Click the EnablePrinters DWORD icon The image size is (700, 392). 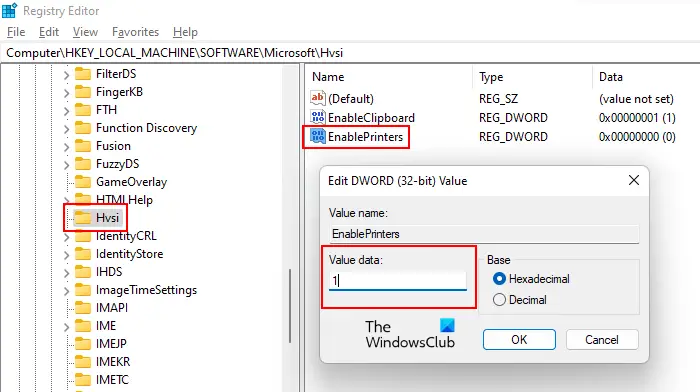coord(317,136)
